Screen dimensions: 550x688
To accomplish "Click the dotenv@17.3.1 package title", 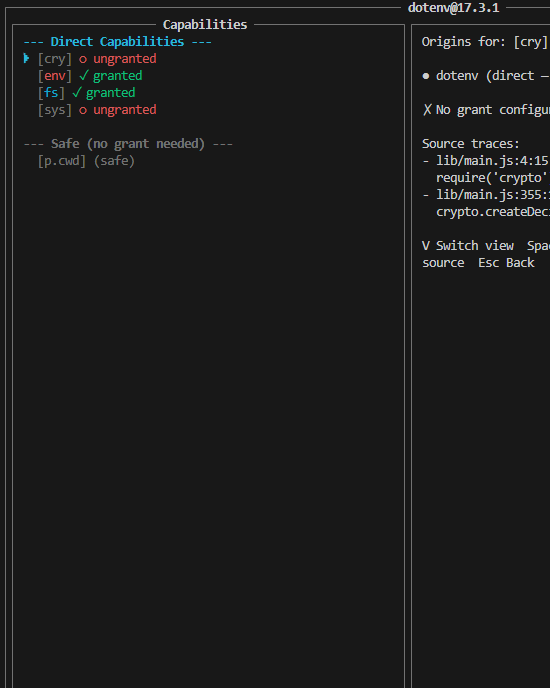I will point(453,8).
